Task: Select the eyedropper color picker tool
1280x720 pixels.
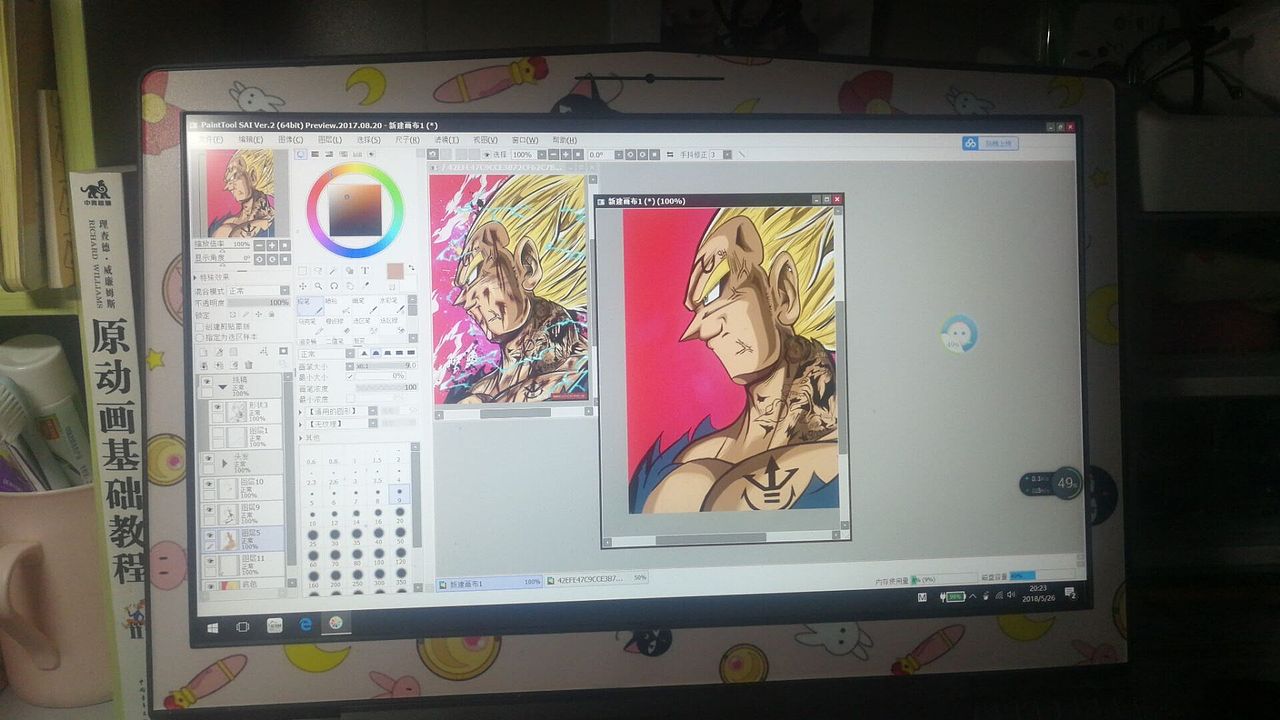Action: pyautogui.click(x=366, y=285)
